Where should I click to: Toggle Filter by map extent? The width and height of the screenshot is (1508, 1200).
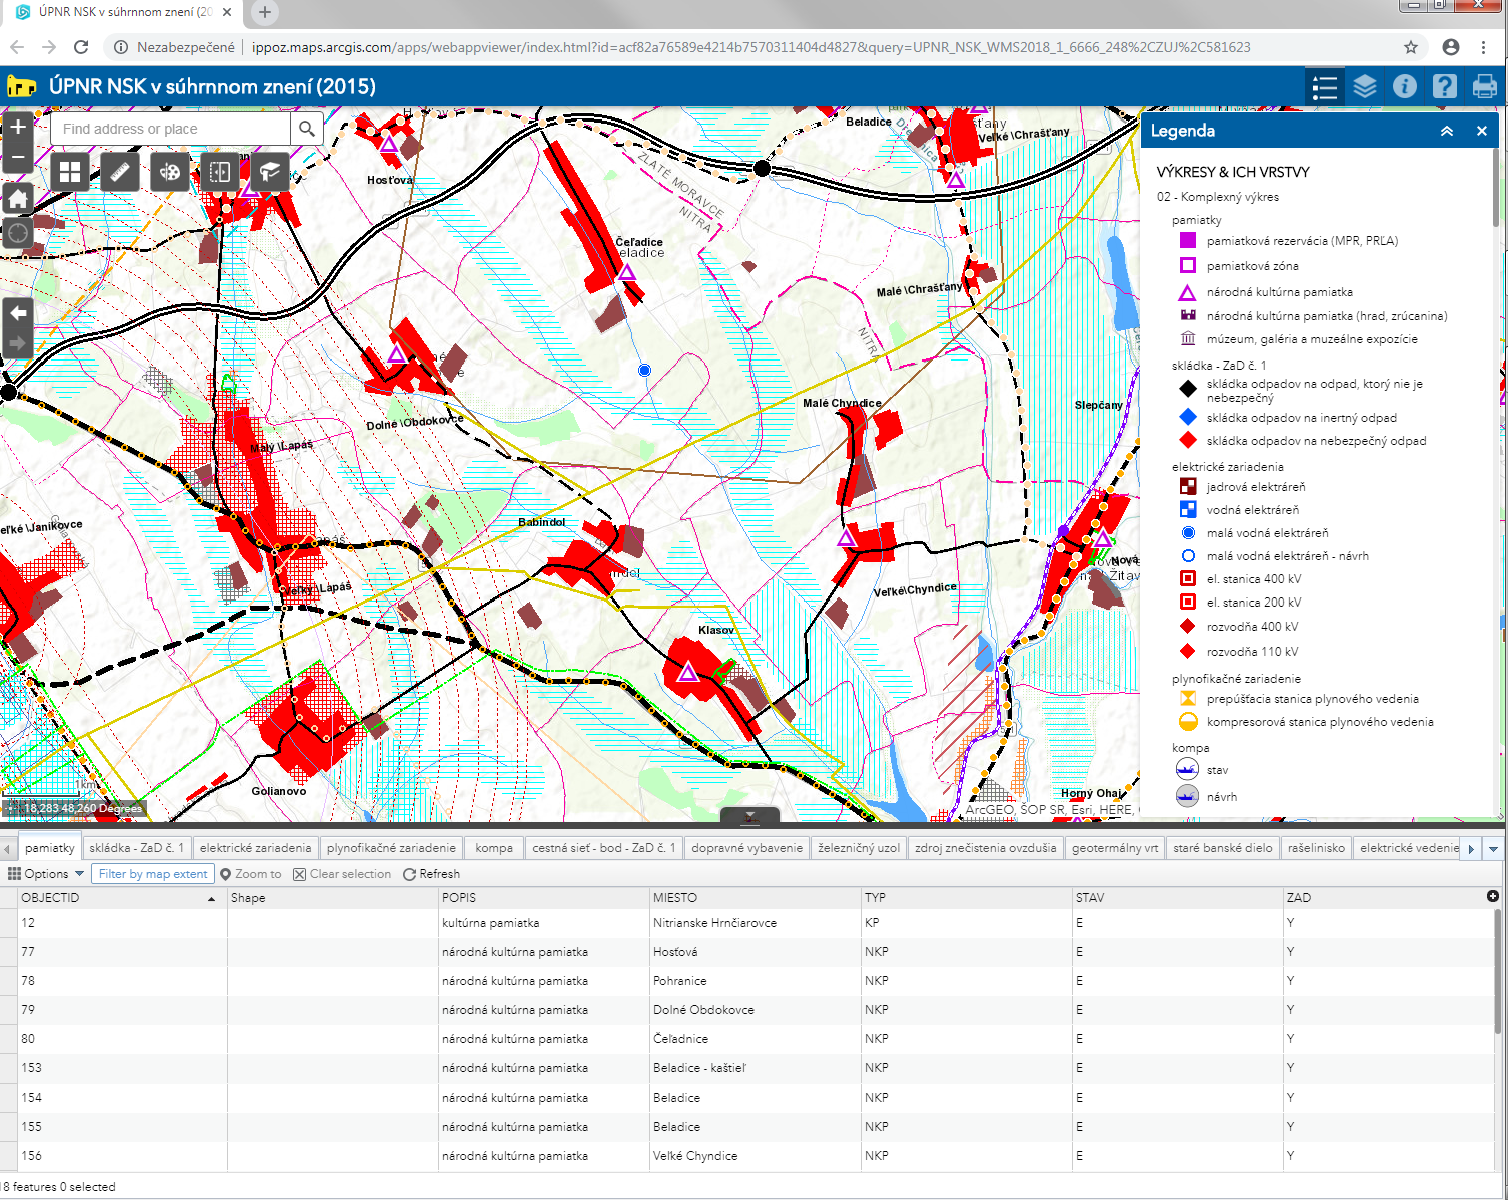click(153, 874)
